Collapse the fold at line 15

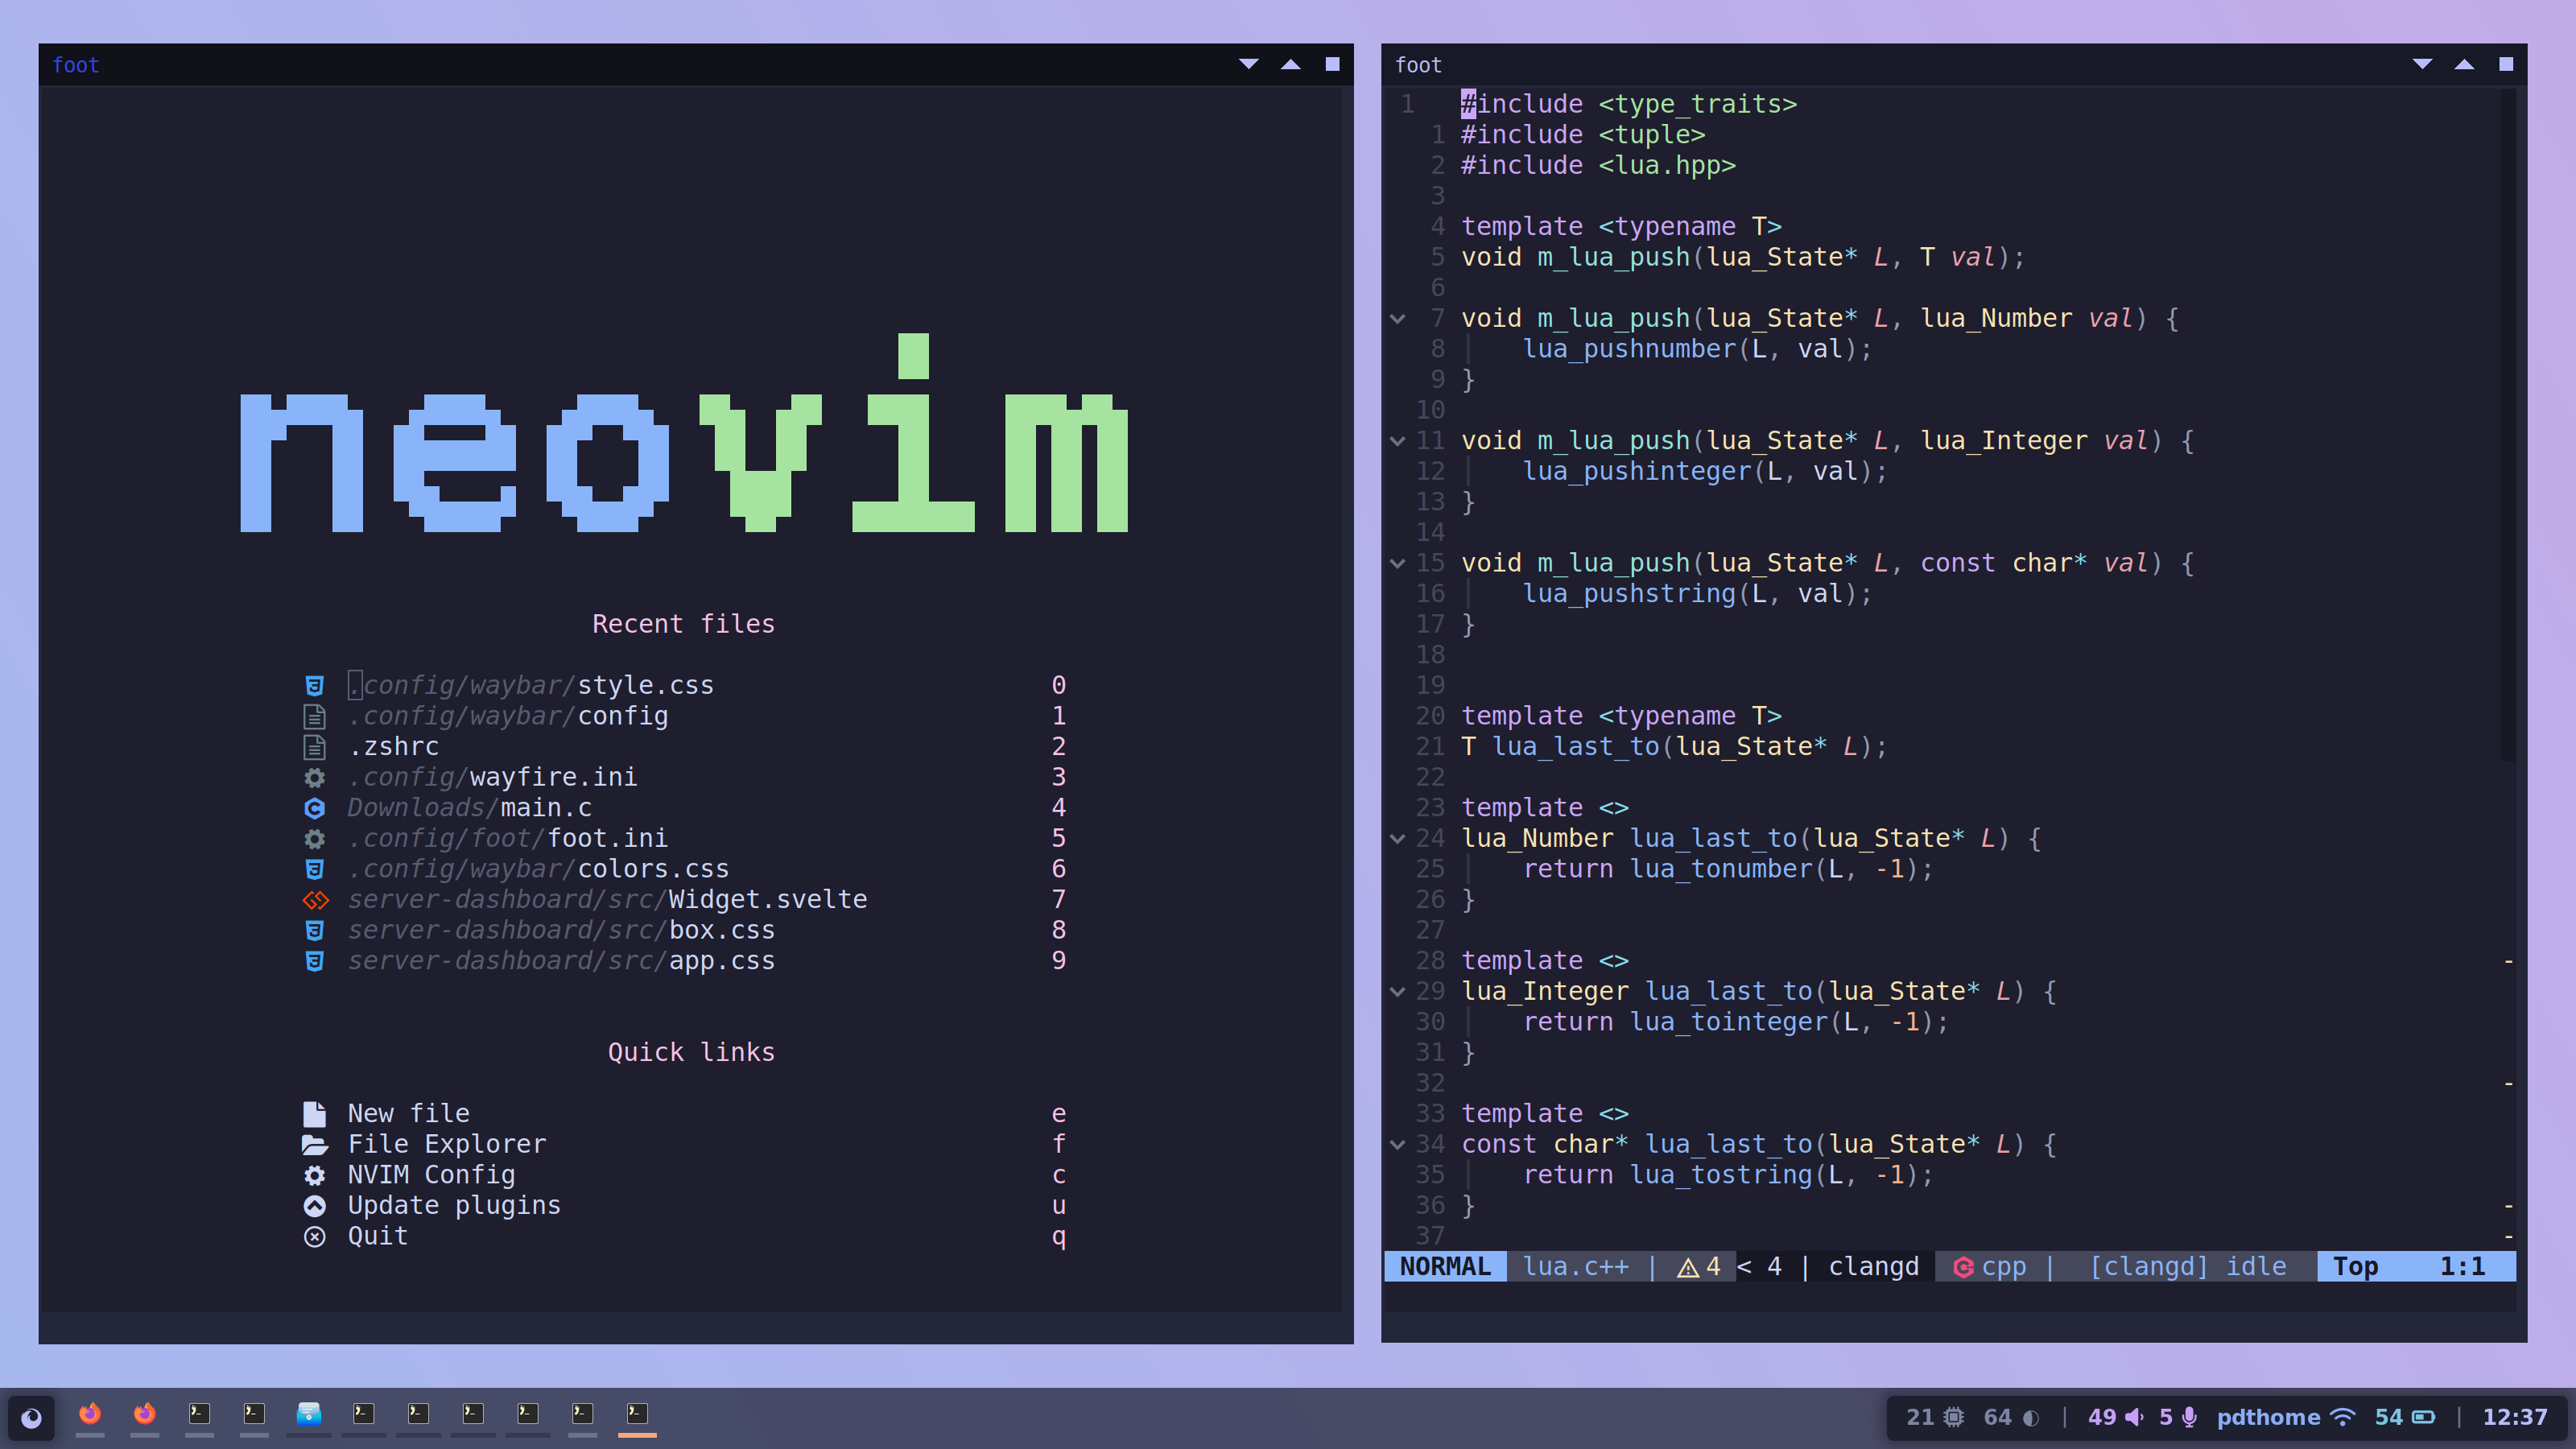click(x=1398, y=564)
